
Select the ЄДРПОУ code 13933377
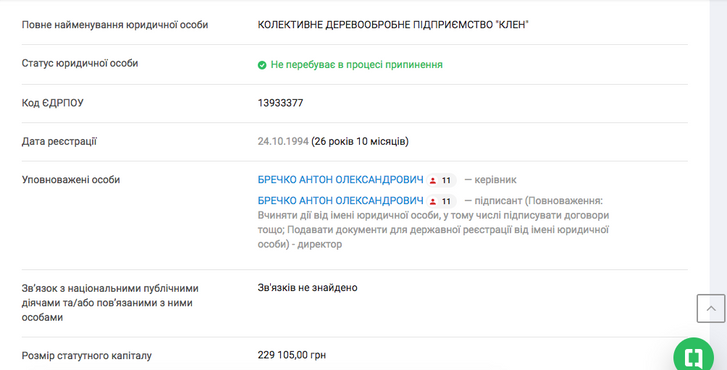point(281,103)
